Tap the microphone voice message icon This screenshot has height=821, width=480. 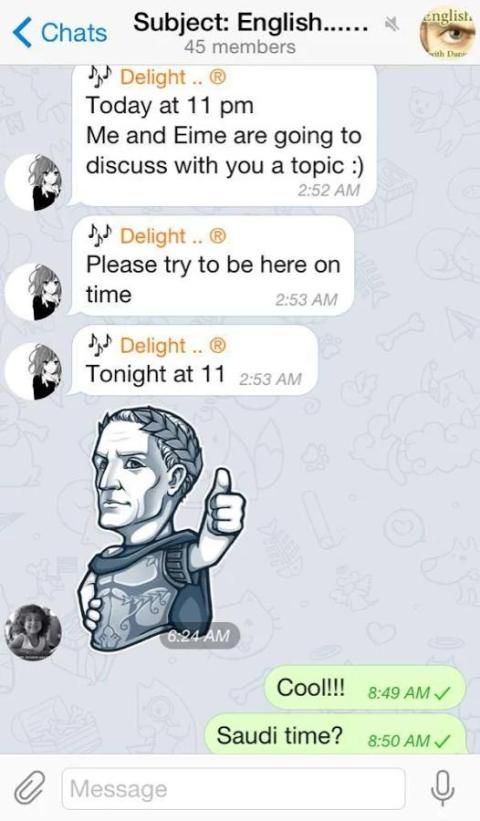coord(442,788)
